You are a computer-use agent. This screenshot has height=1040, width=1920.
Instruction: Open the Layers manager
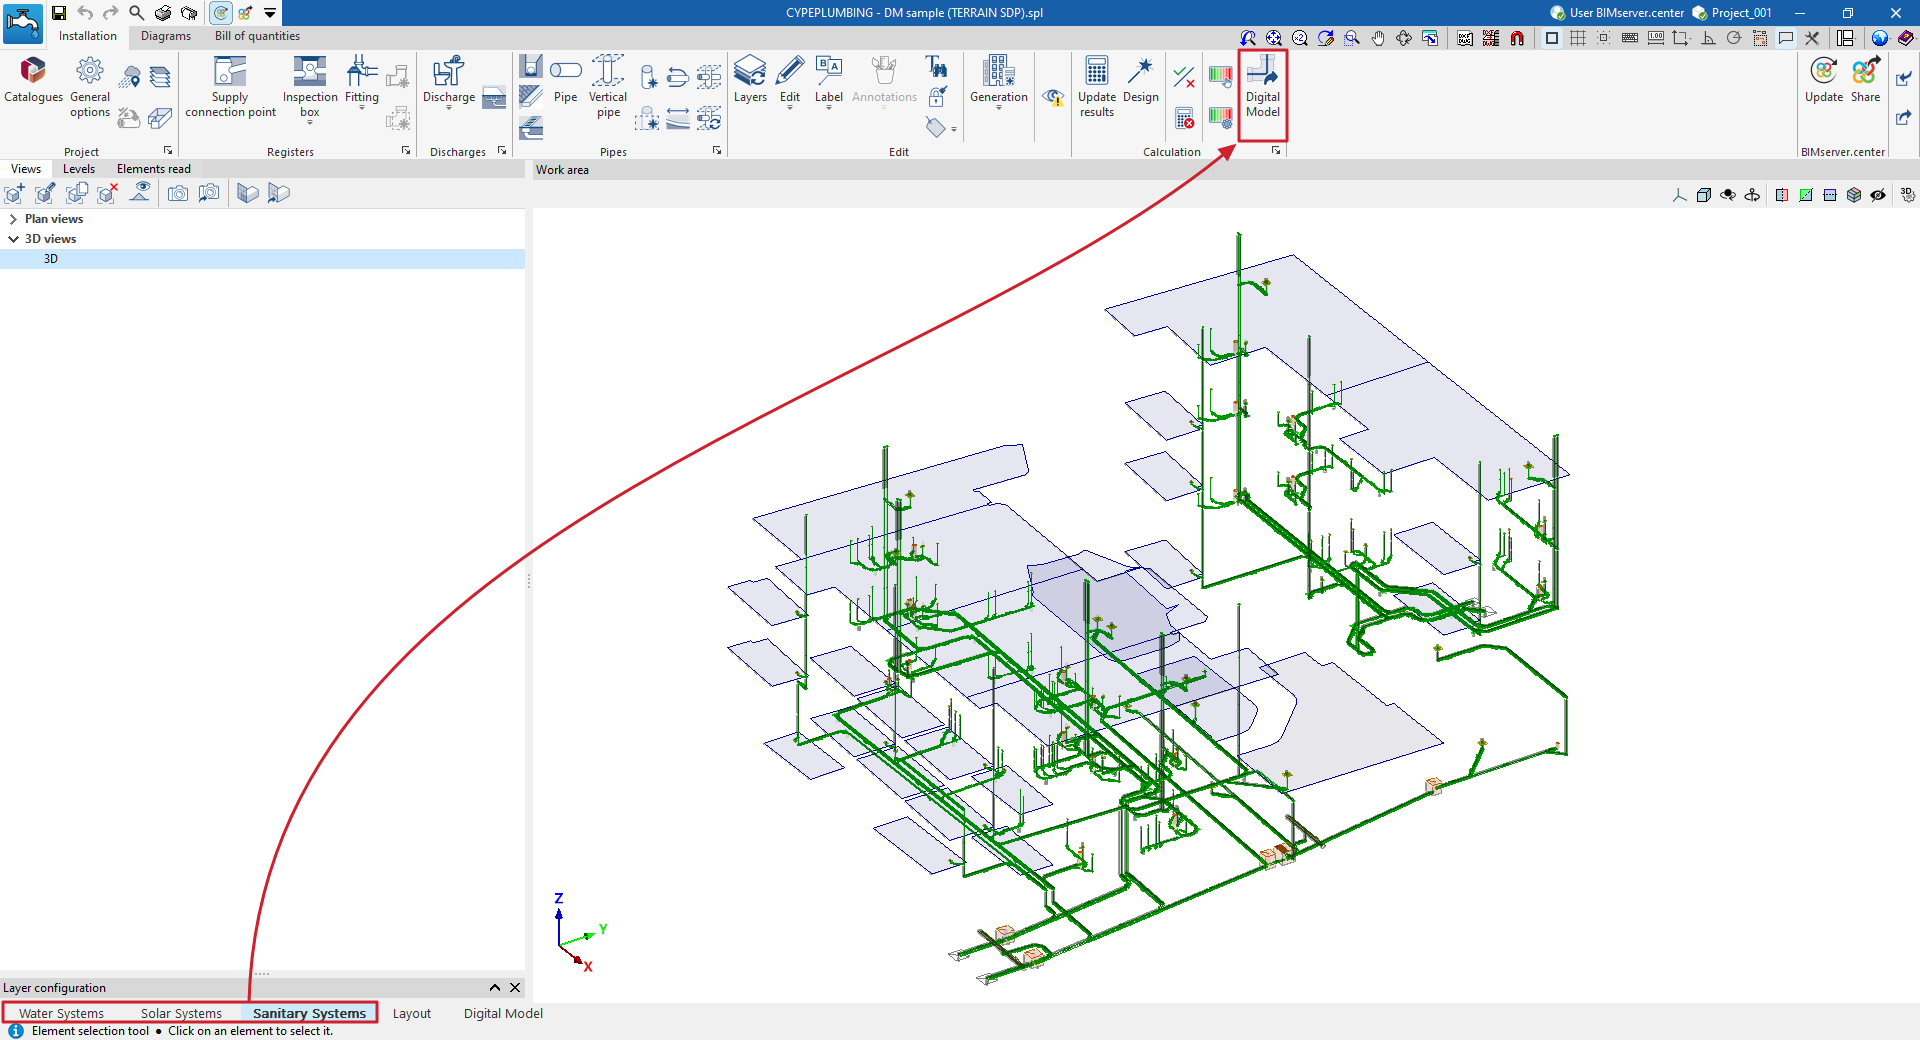coord(750,80)
